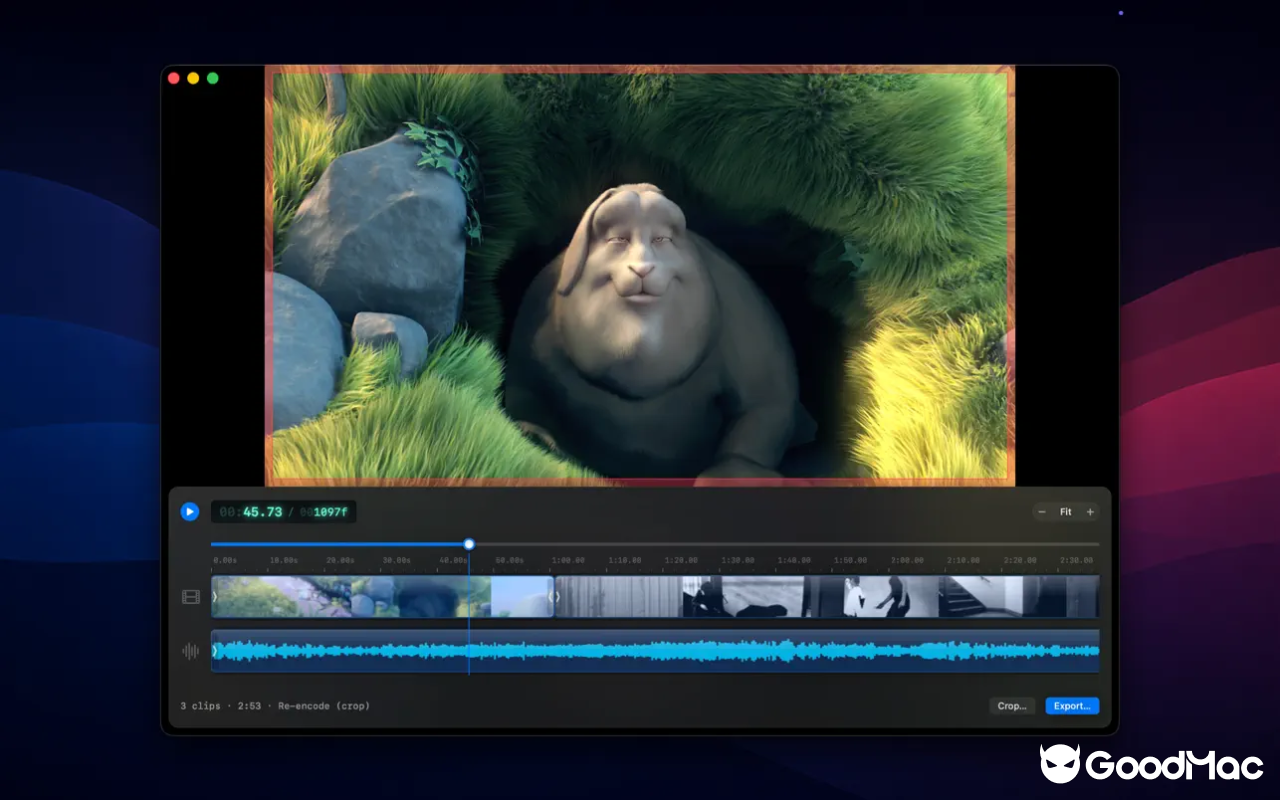Click the 1:30.00 mark on the ruler
This screenshot has width=1280, height=800.
click(739, 561)
